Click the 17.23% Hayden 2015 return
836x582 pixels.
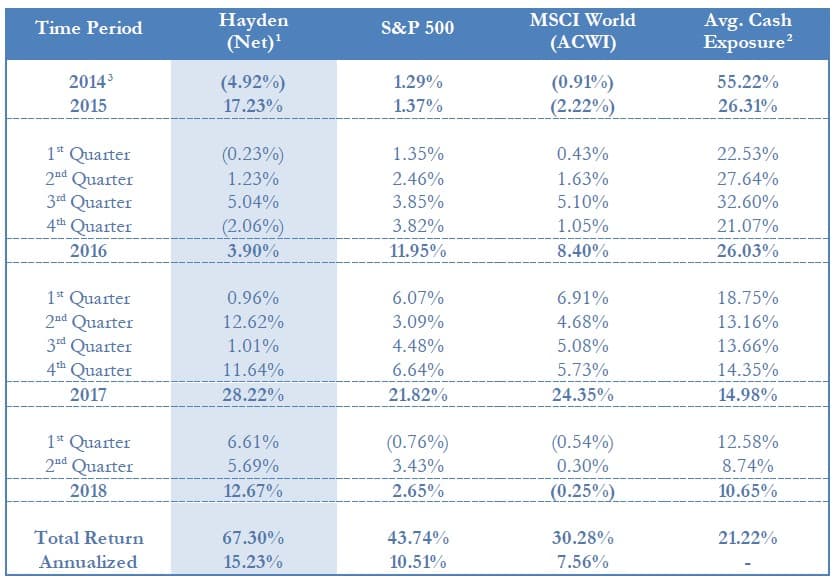[254, 106]
